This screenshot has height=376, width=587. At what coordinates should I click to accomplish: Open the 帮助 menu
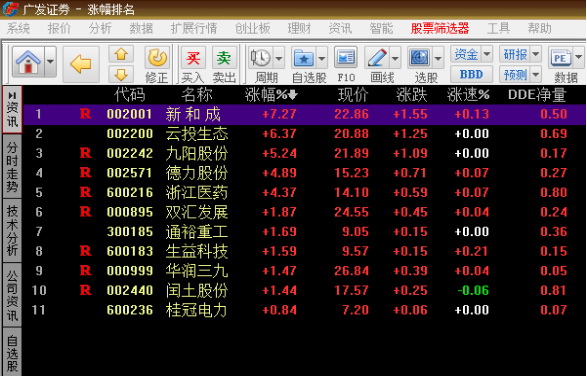click(x=539, y=28)
